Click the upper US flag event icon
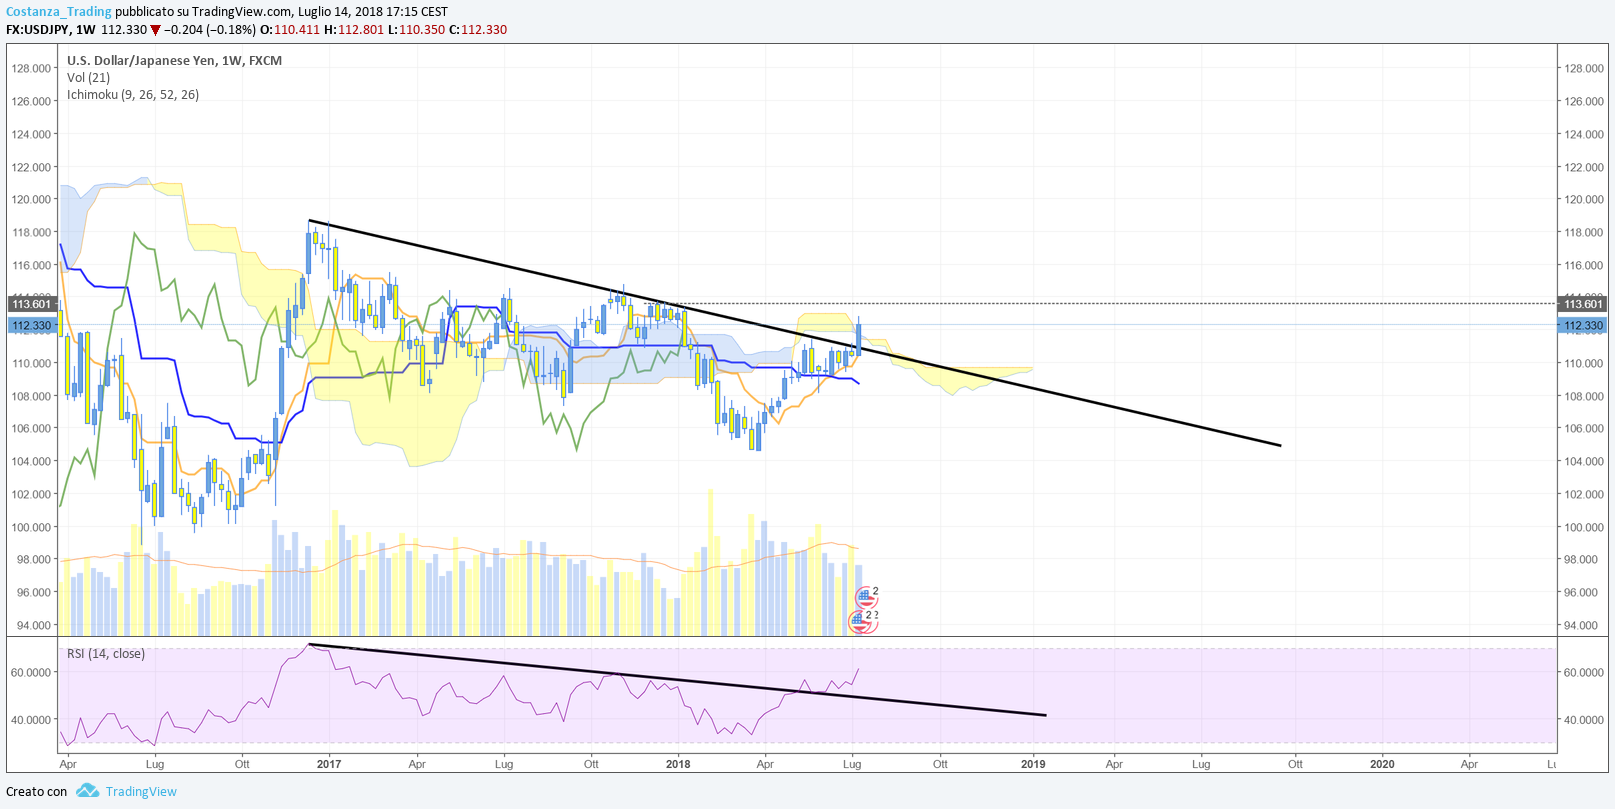This screenshot has height=809, width=1615. (865, 597)
